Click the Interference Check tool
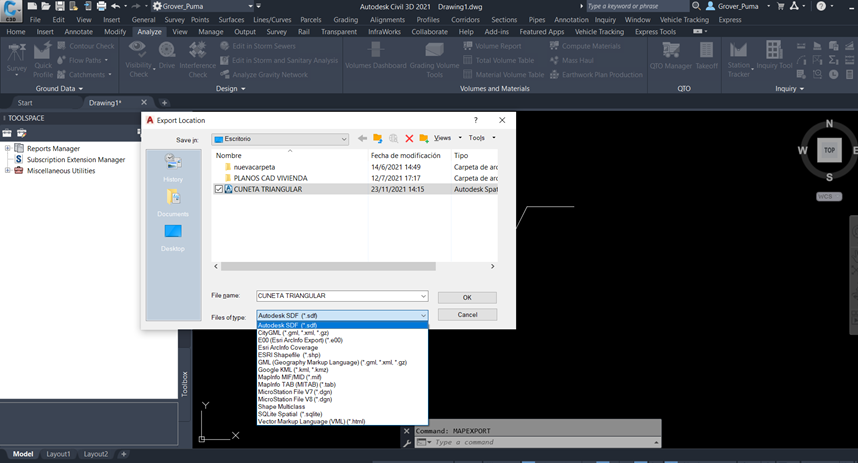The height and width of the screenshot is (463, 858). coord(198,60)
